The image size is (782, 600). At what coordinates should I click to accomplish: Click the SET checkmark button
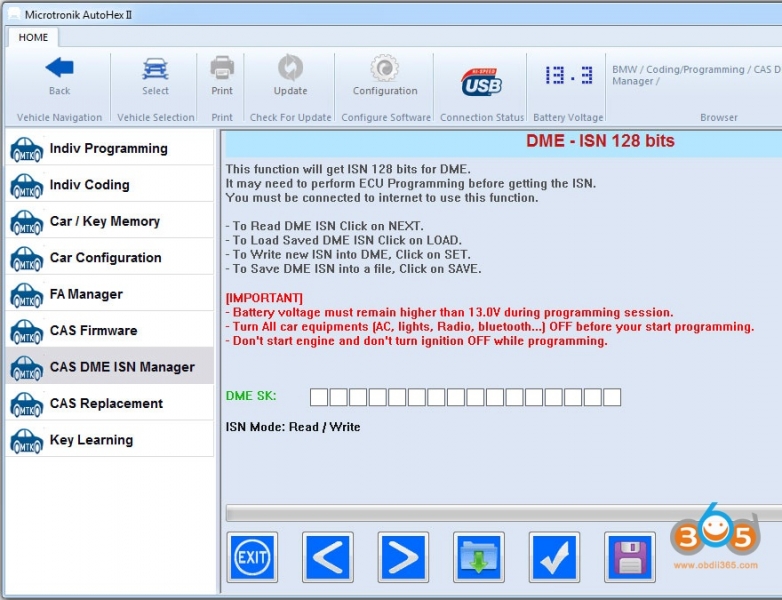(x=554, y=557)
